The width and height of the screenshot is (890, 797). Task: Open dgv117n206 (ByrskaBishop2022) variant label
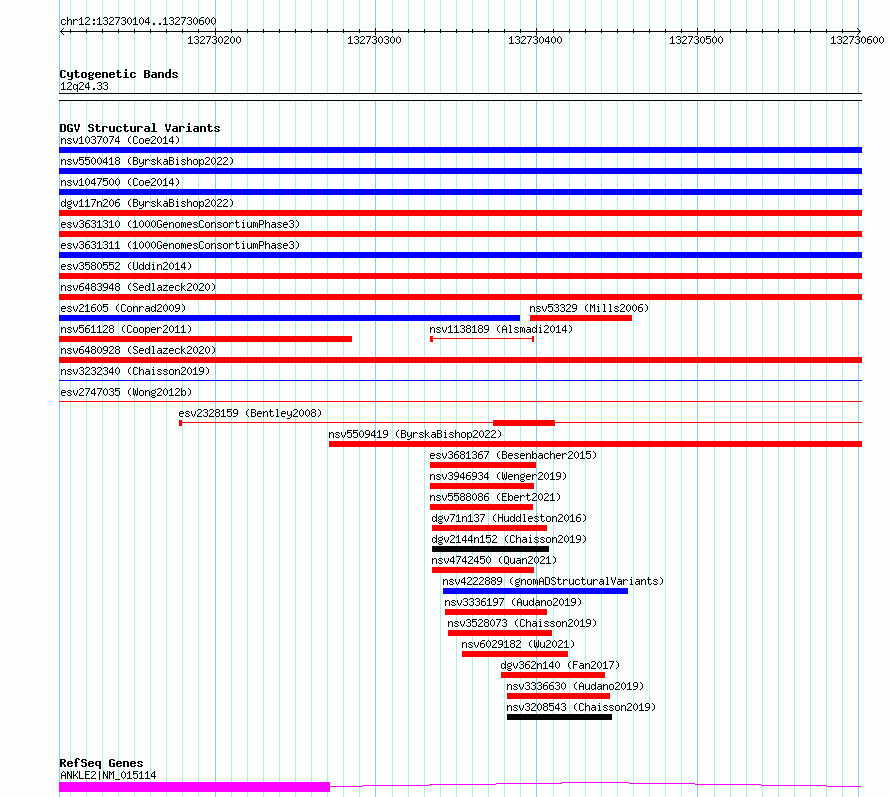(x=147, y=203)
